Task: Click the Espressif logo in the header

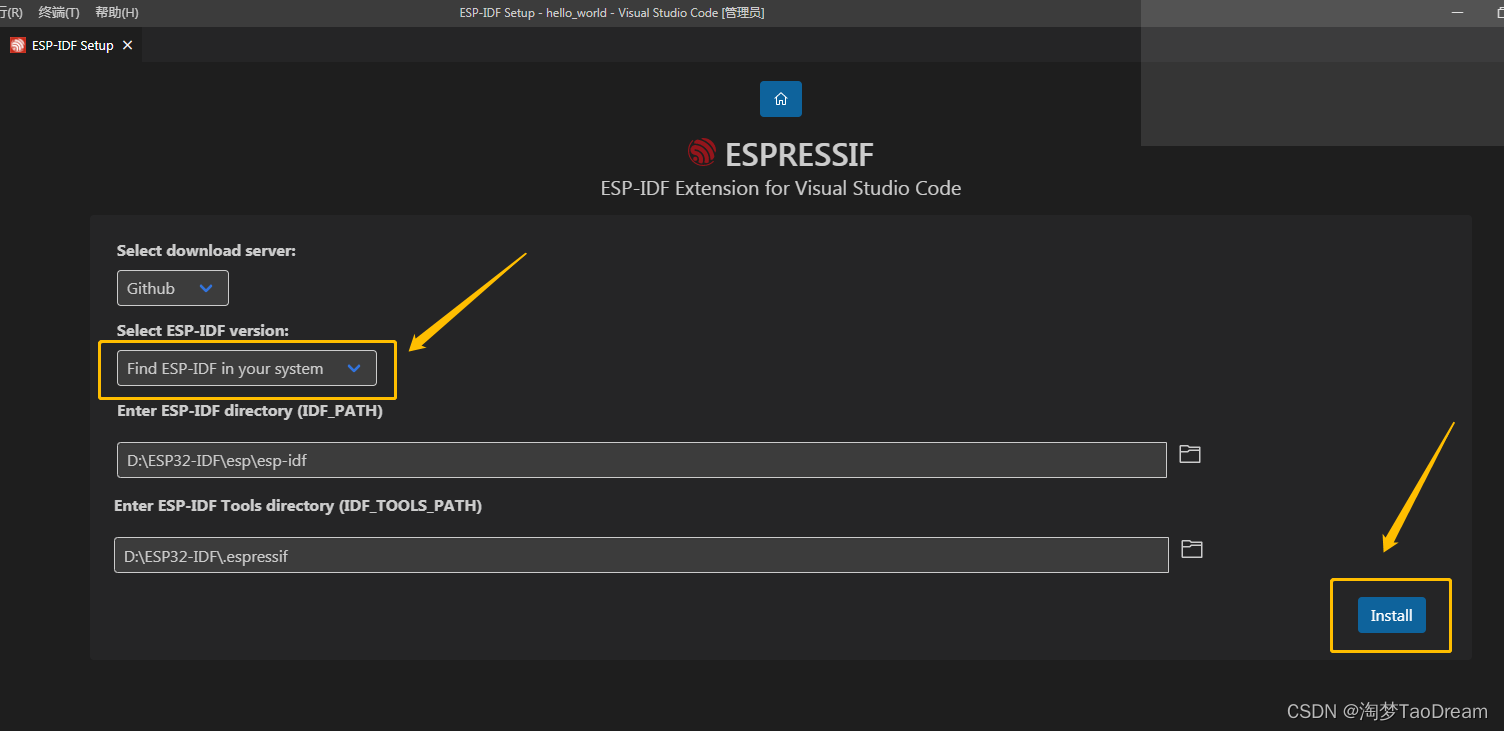Action: click(x=702, y=153)
